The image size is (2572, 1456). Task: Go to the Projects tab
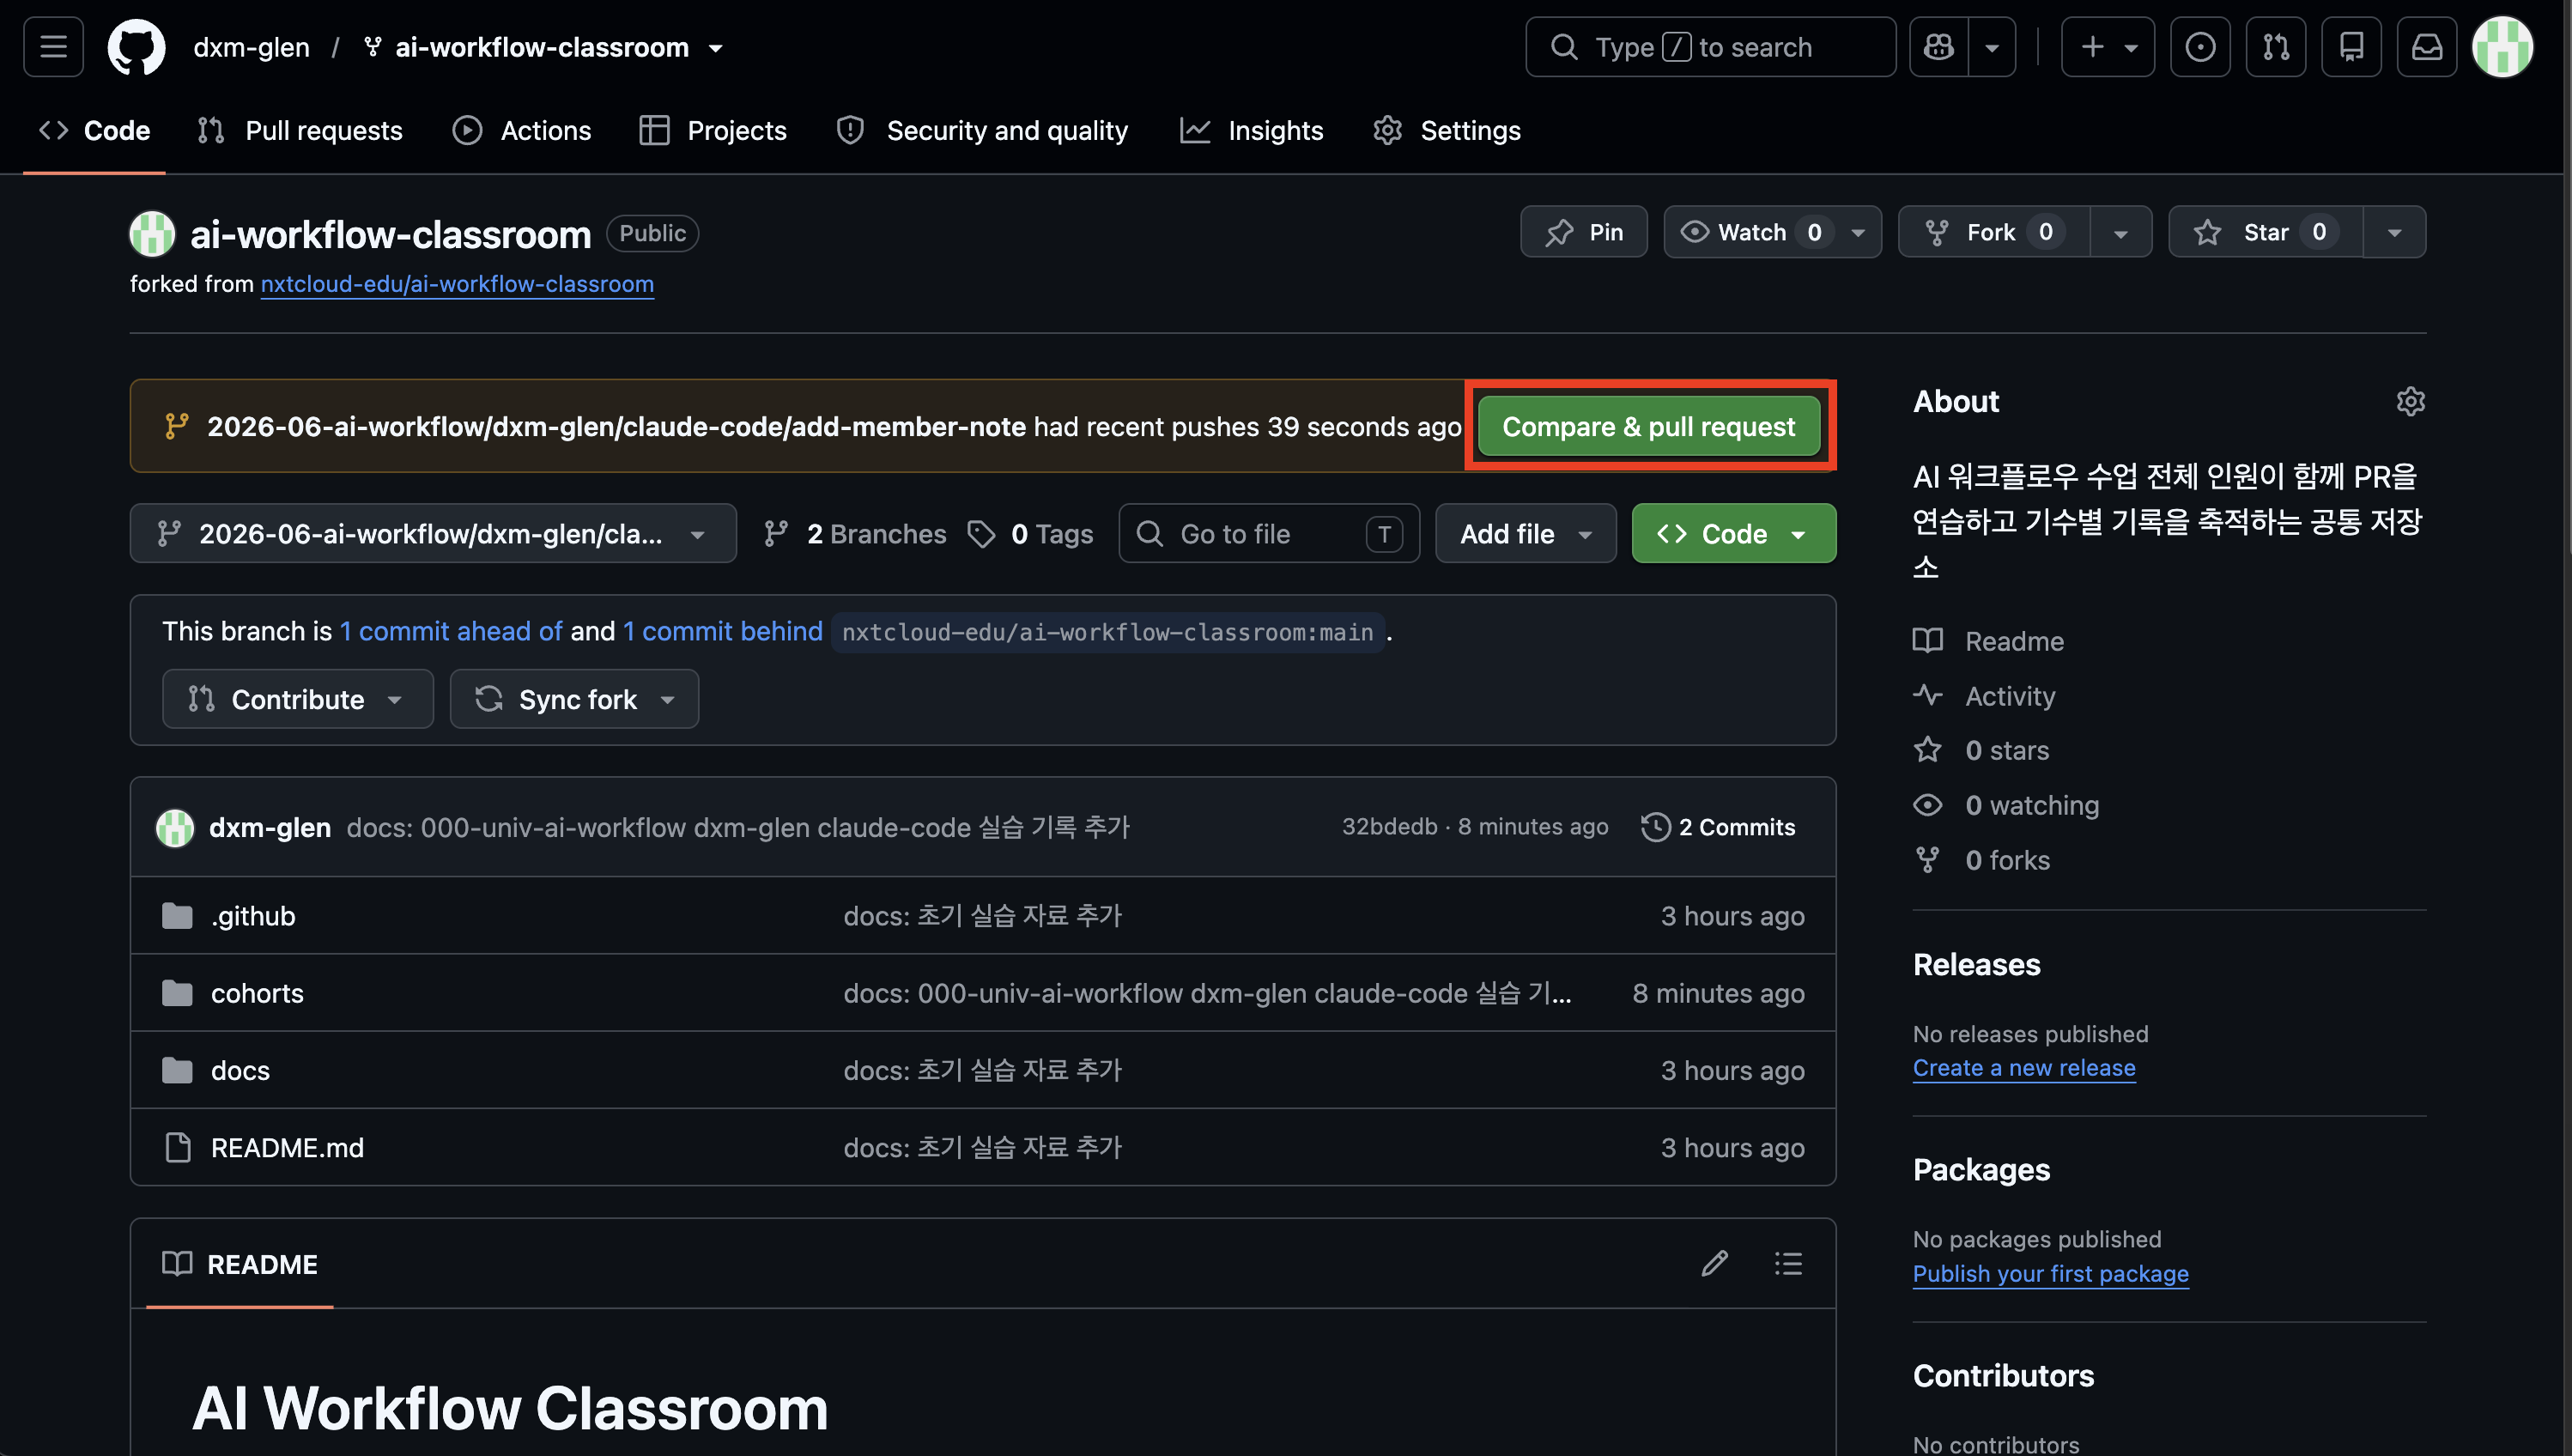713,130
